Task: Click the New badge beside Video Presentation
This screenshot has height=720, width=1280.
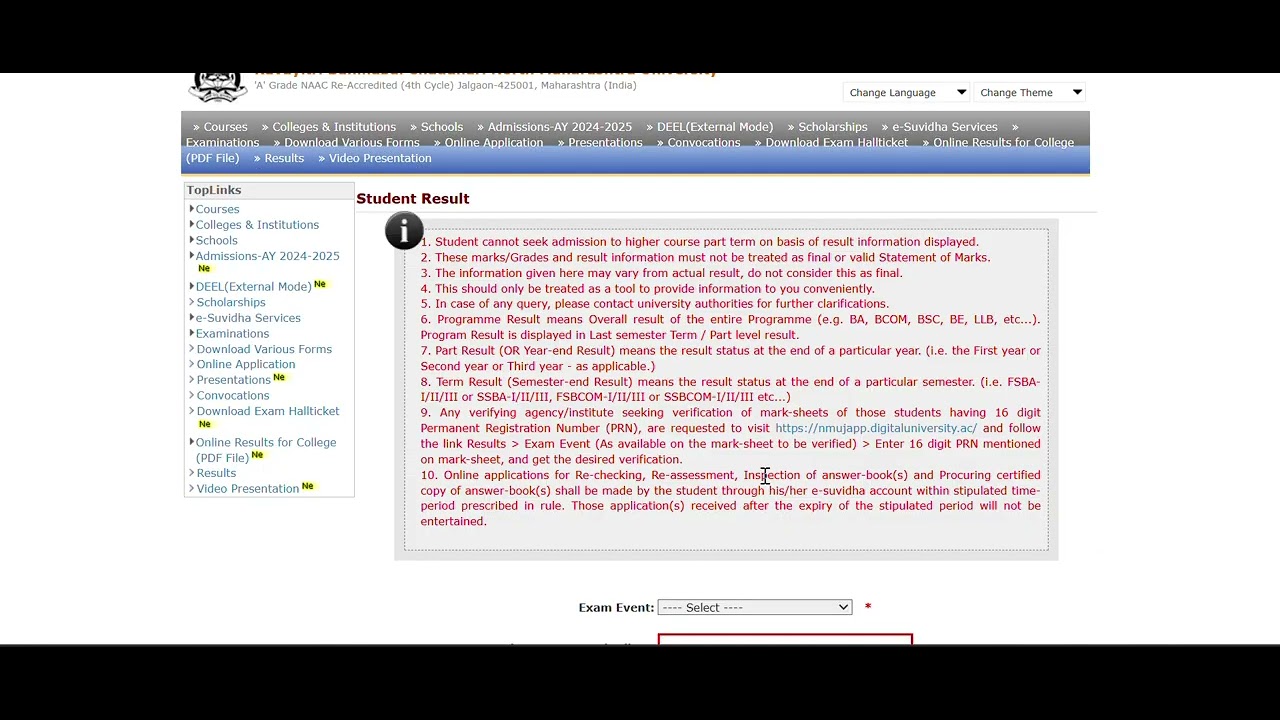Action: coord(308,486)
